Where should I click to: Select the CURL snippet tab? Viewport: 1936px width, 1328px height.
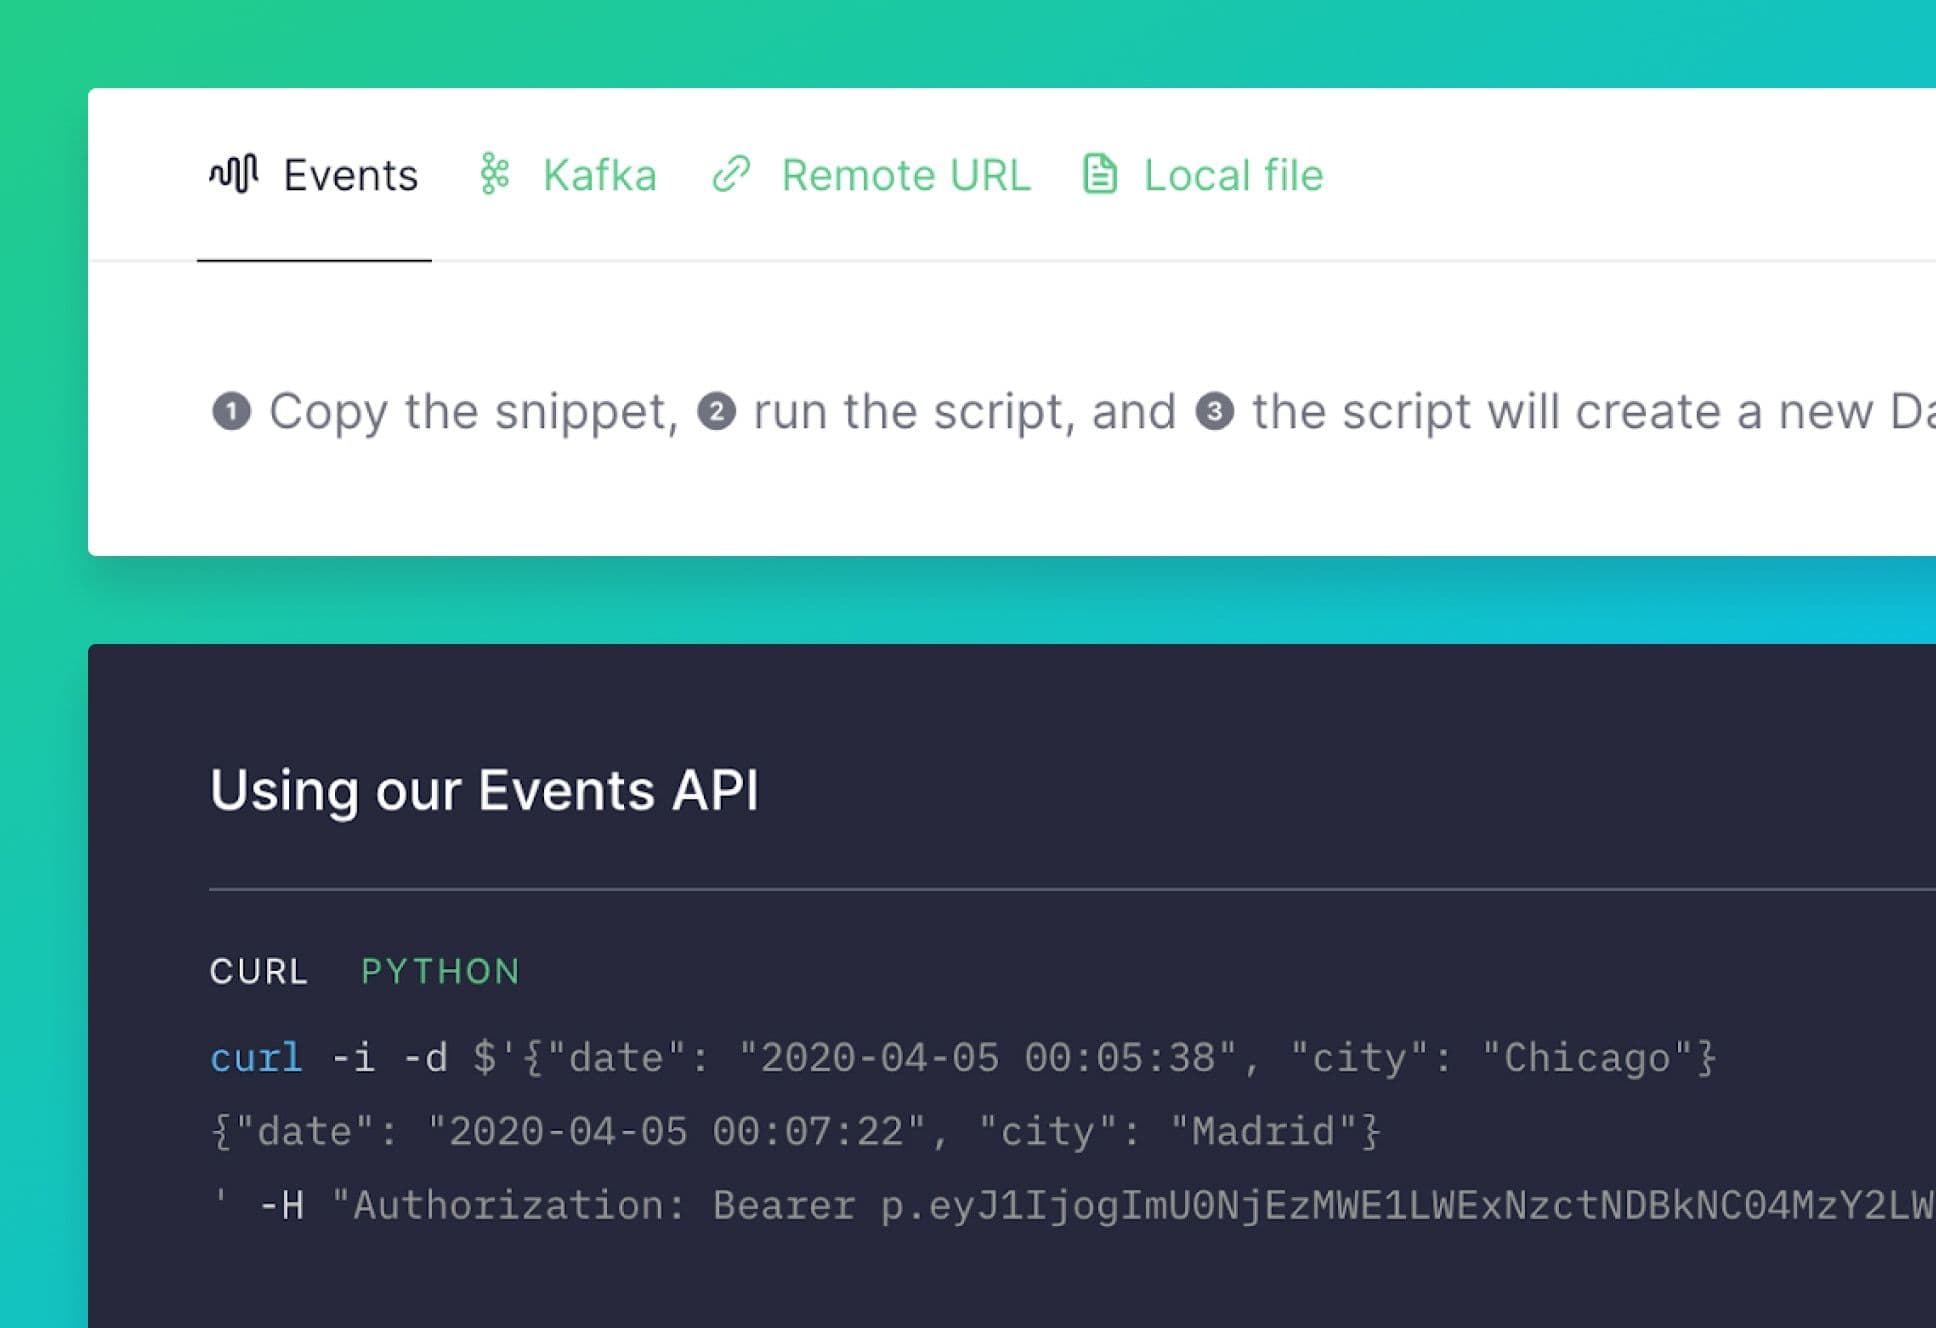point(259,971)
